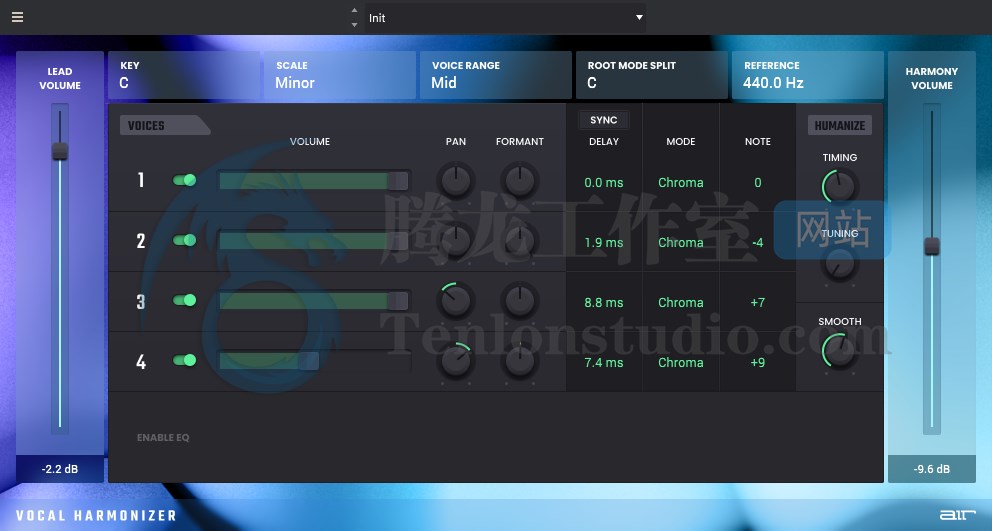Image resolution: width=992 pixels, height=531 pixels.
Task: Open the Key selector showing C
Action: [184, 75]
